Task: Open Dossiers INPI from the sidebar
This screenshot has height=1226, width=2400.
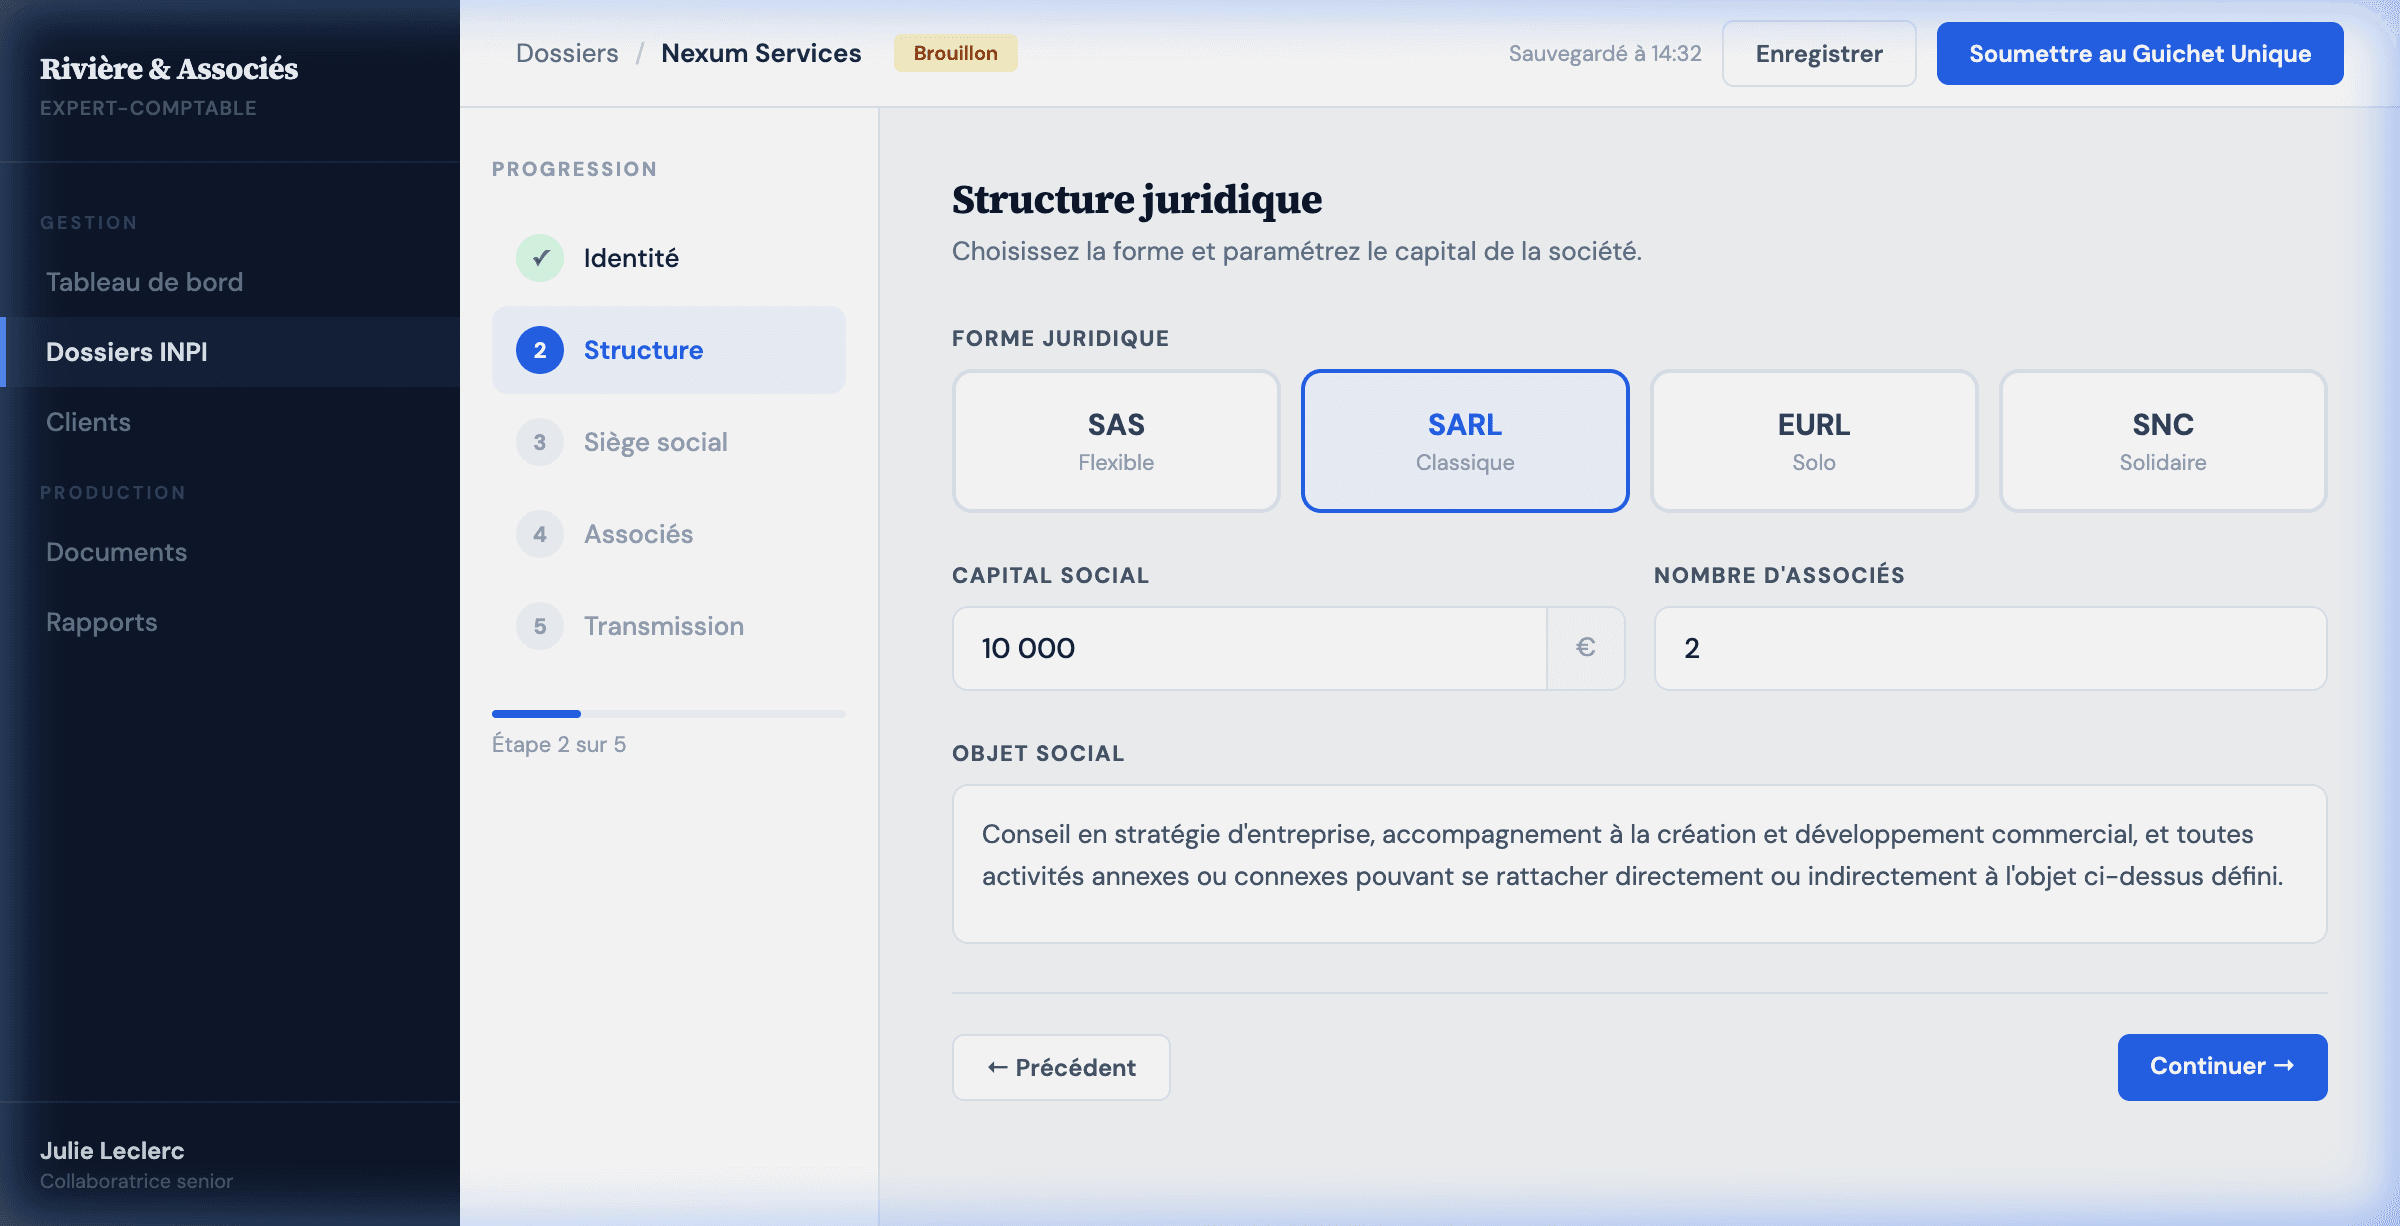Action: tap(126, 352)
